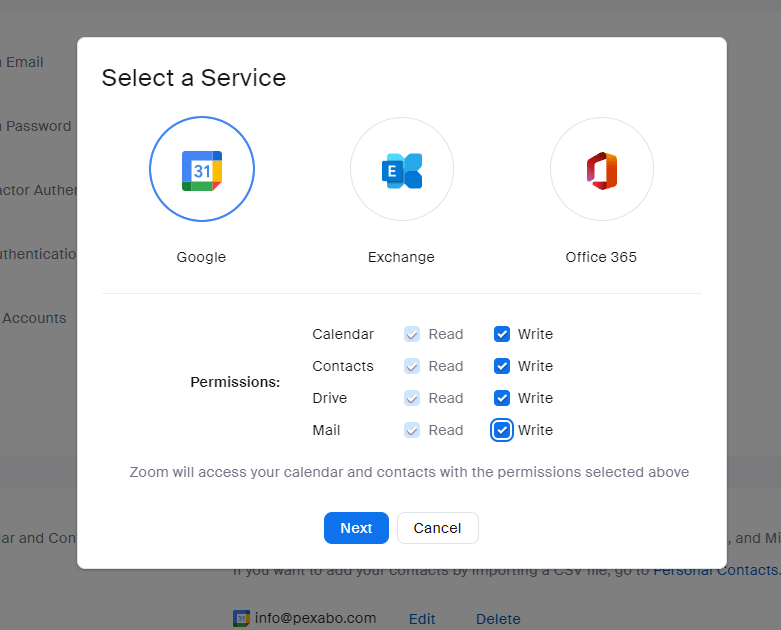
Task: Delete the info@pexabo.com account
Action: 498,619
